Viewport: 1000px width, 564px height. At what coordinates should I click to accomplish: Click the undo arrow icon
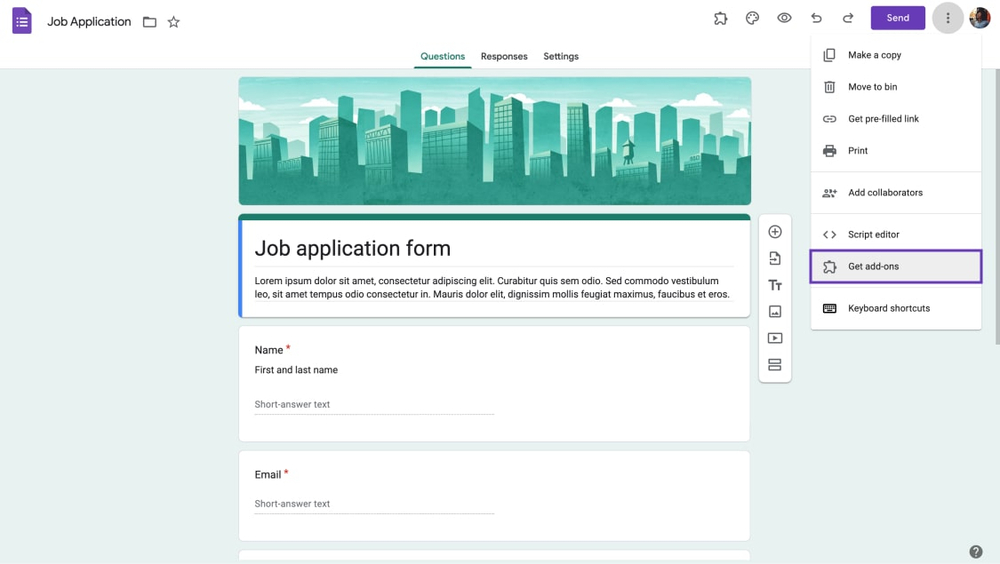click(816, 18)
